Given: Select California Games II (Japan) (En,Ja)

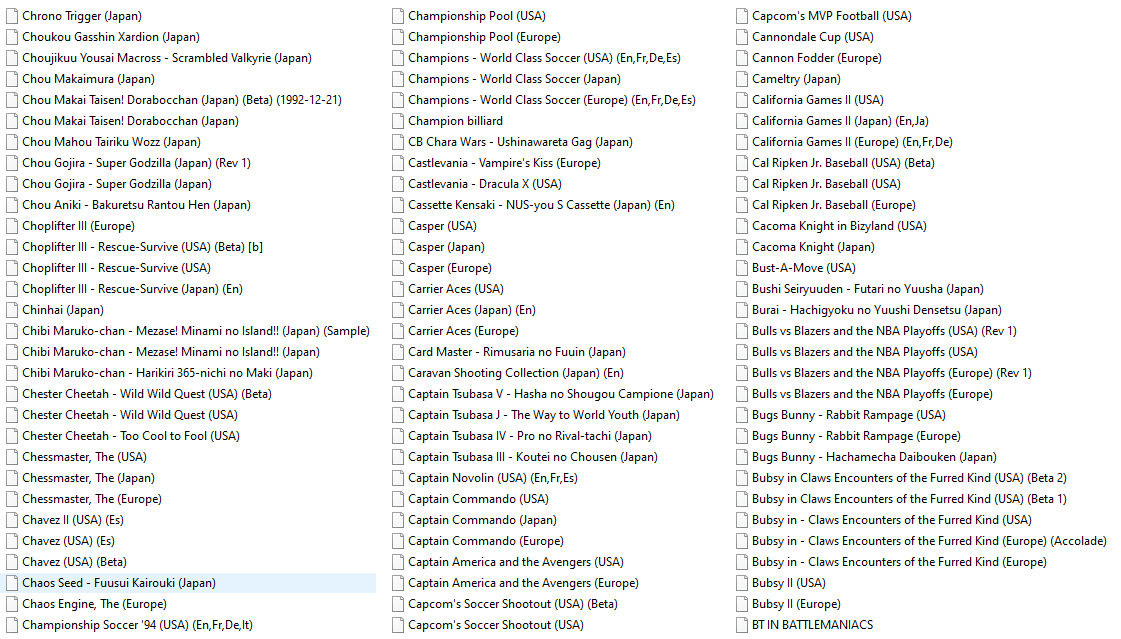Looking at the screenshot, I should [840, 121].
